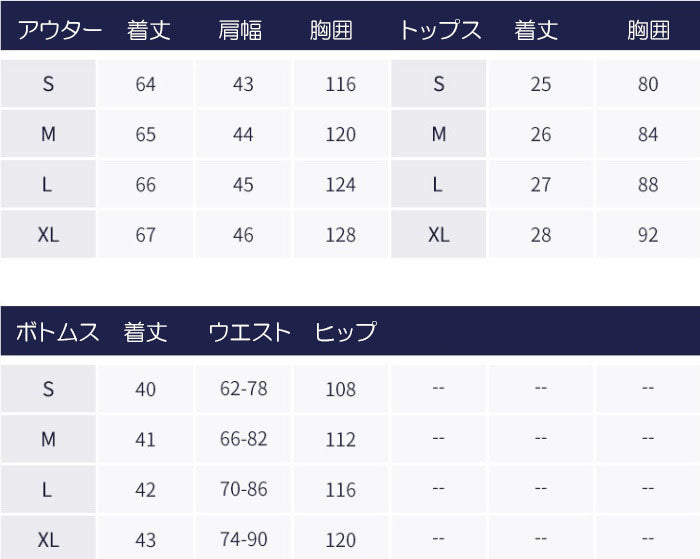Pick the 70-86 waist value
Image resolution: width=700 pixels, height=559 pixels.
(244, 490)
